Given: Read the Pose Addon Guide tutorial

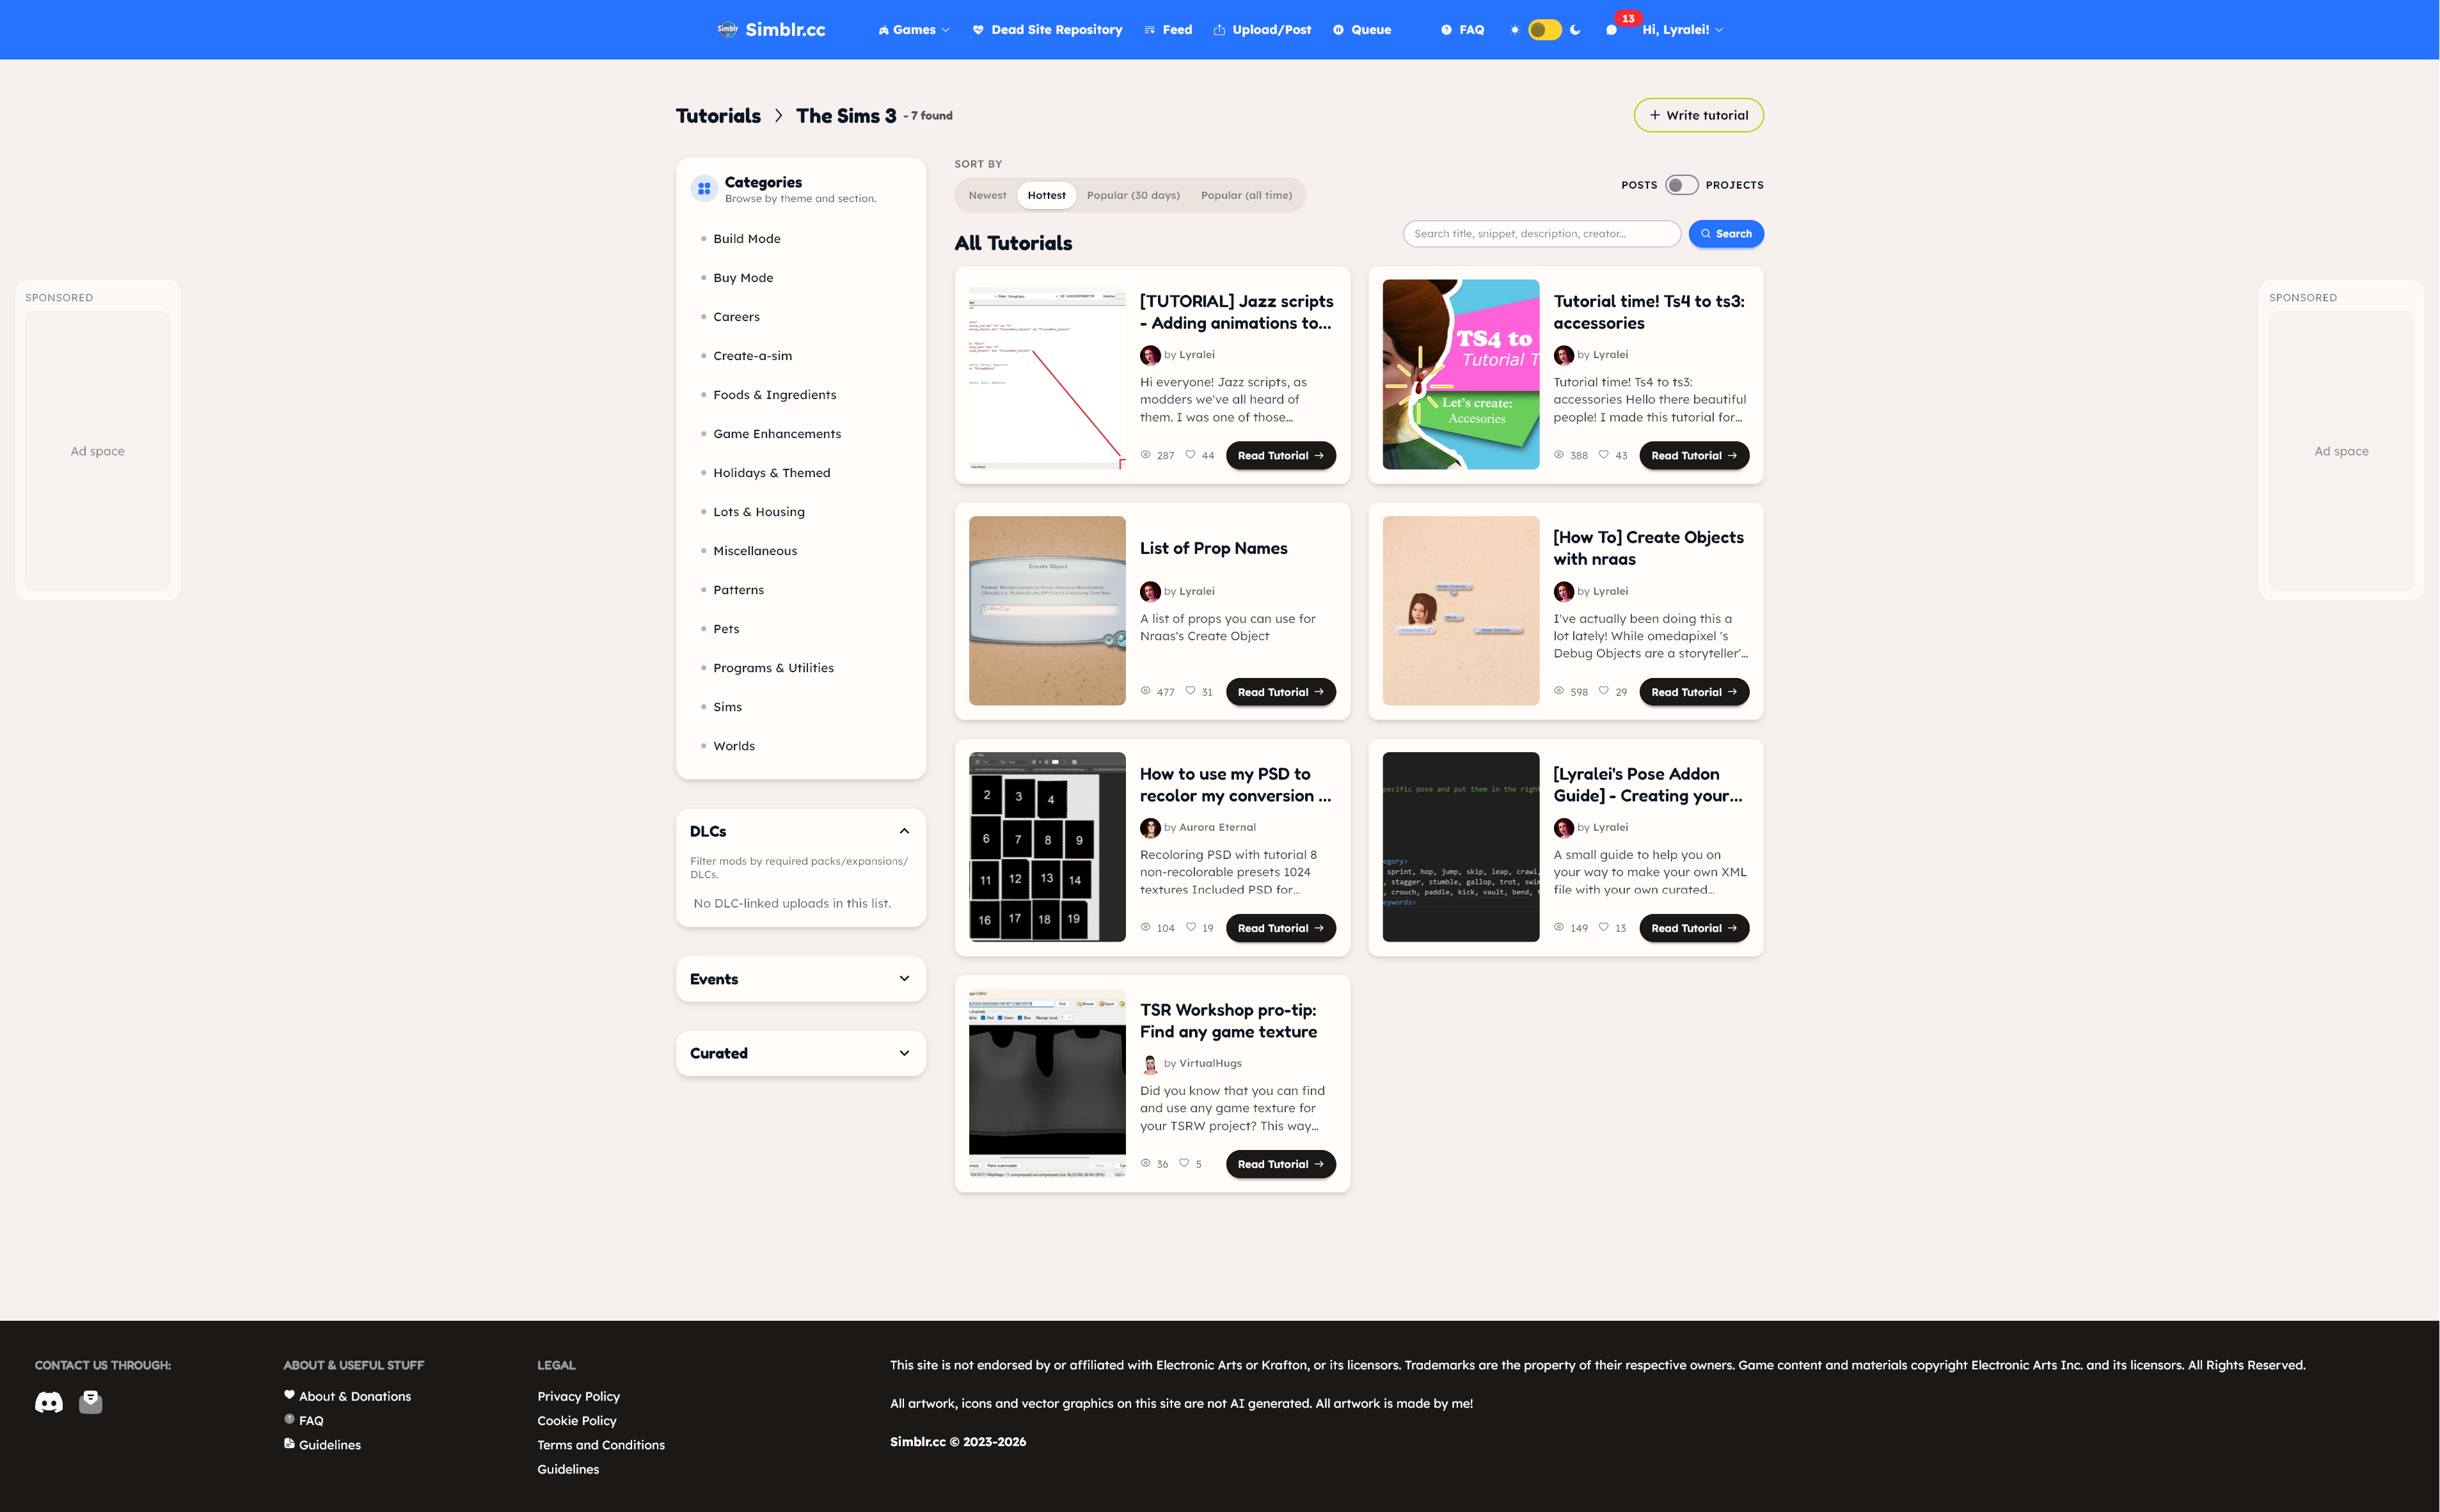Looking at the screenshot, I should [x=1694, y=928].
